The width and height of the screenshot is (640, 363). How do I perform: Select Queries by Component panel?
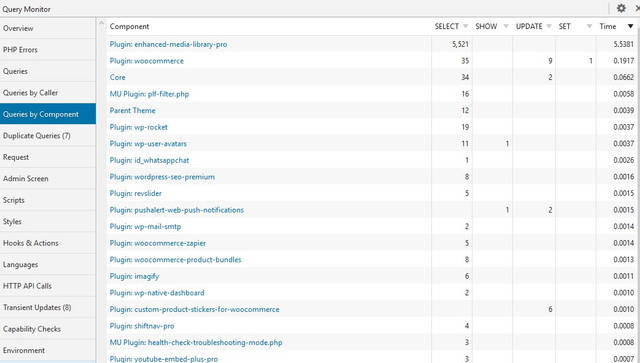click(48, 114)
